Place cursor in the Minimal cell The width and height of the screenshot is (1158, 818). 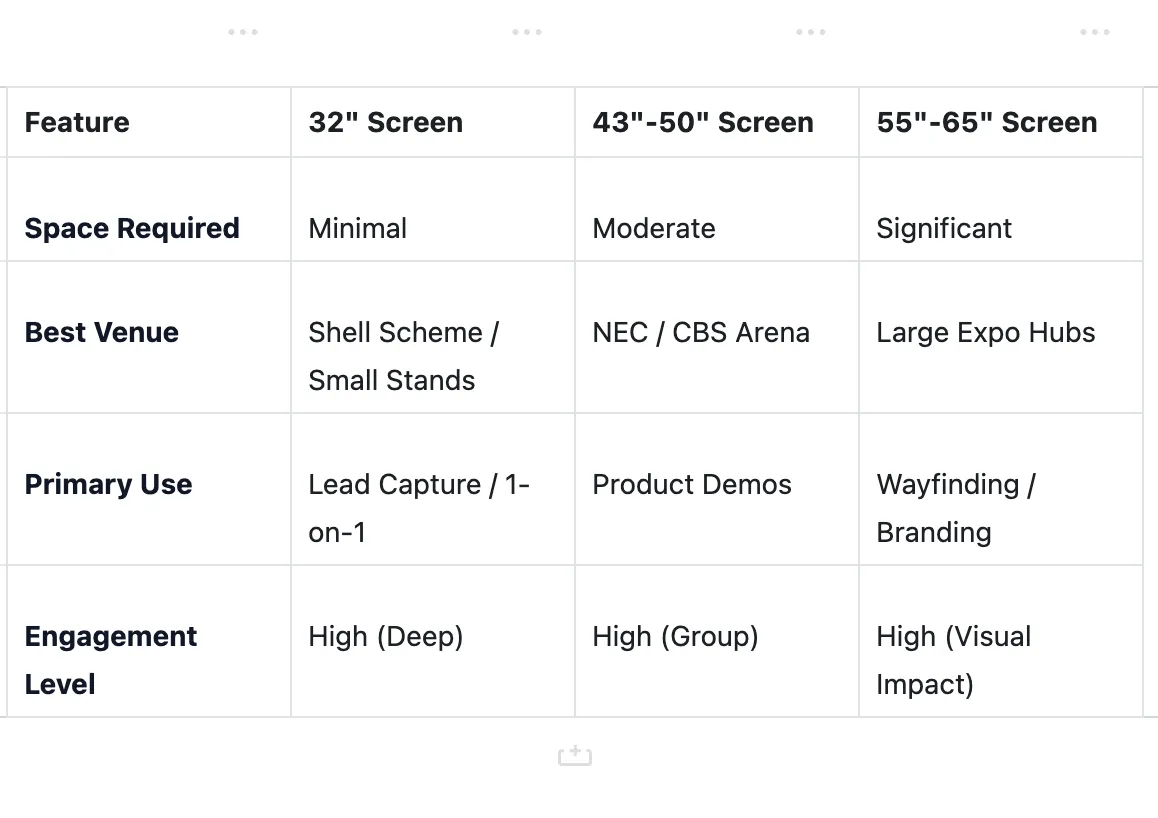pos(358,228)
